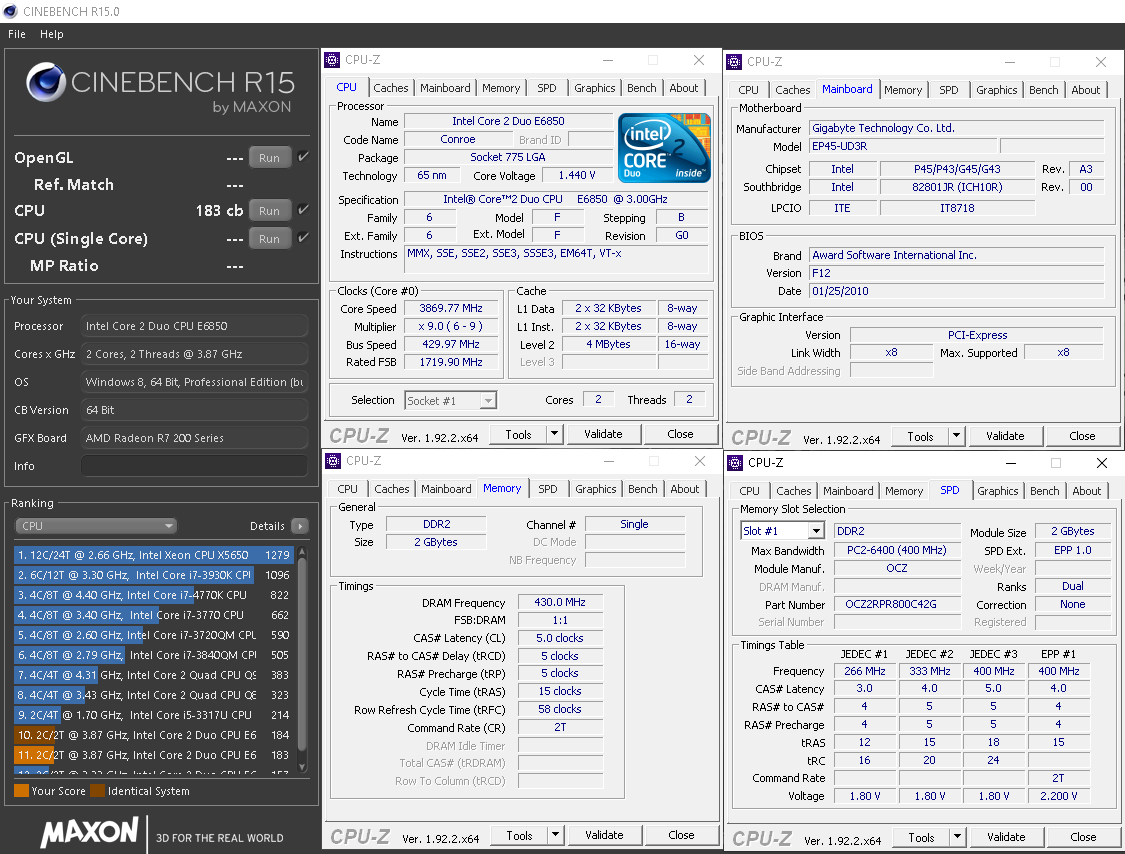Click the Cinebench app icon in title bar
The image size is (1125, 854).
(10, 11)
